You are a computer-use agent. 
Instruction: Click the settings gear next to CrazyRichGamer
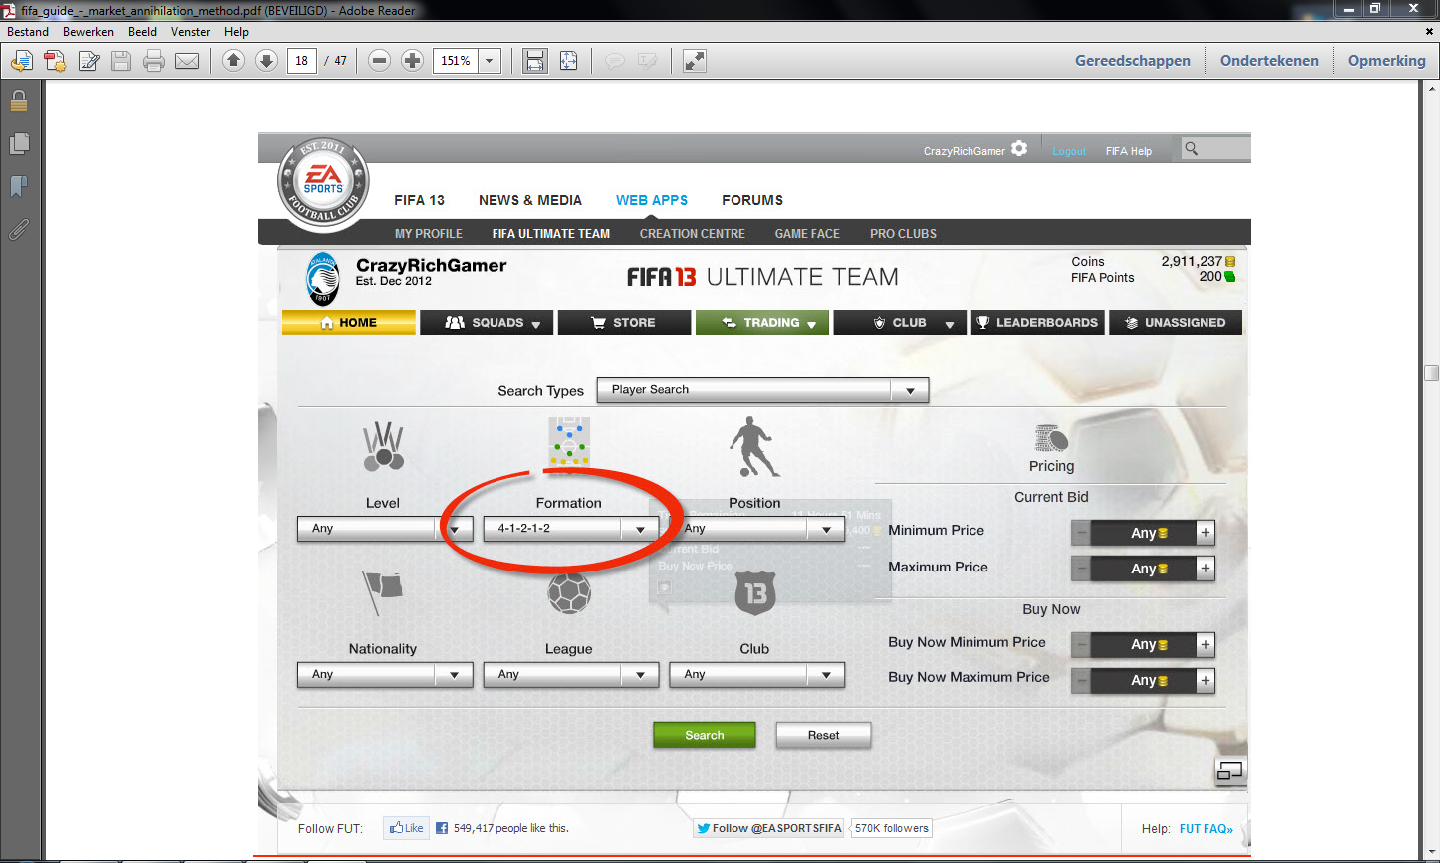[x=1019, y=149]
